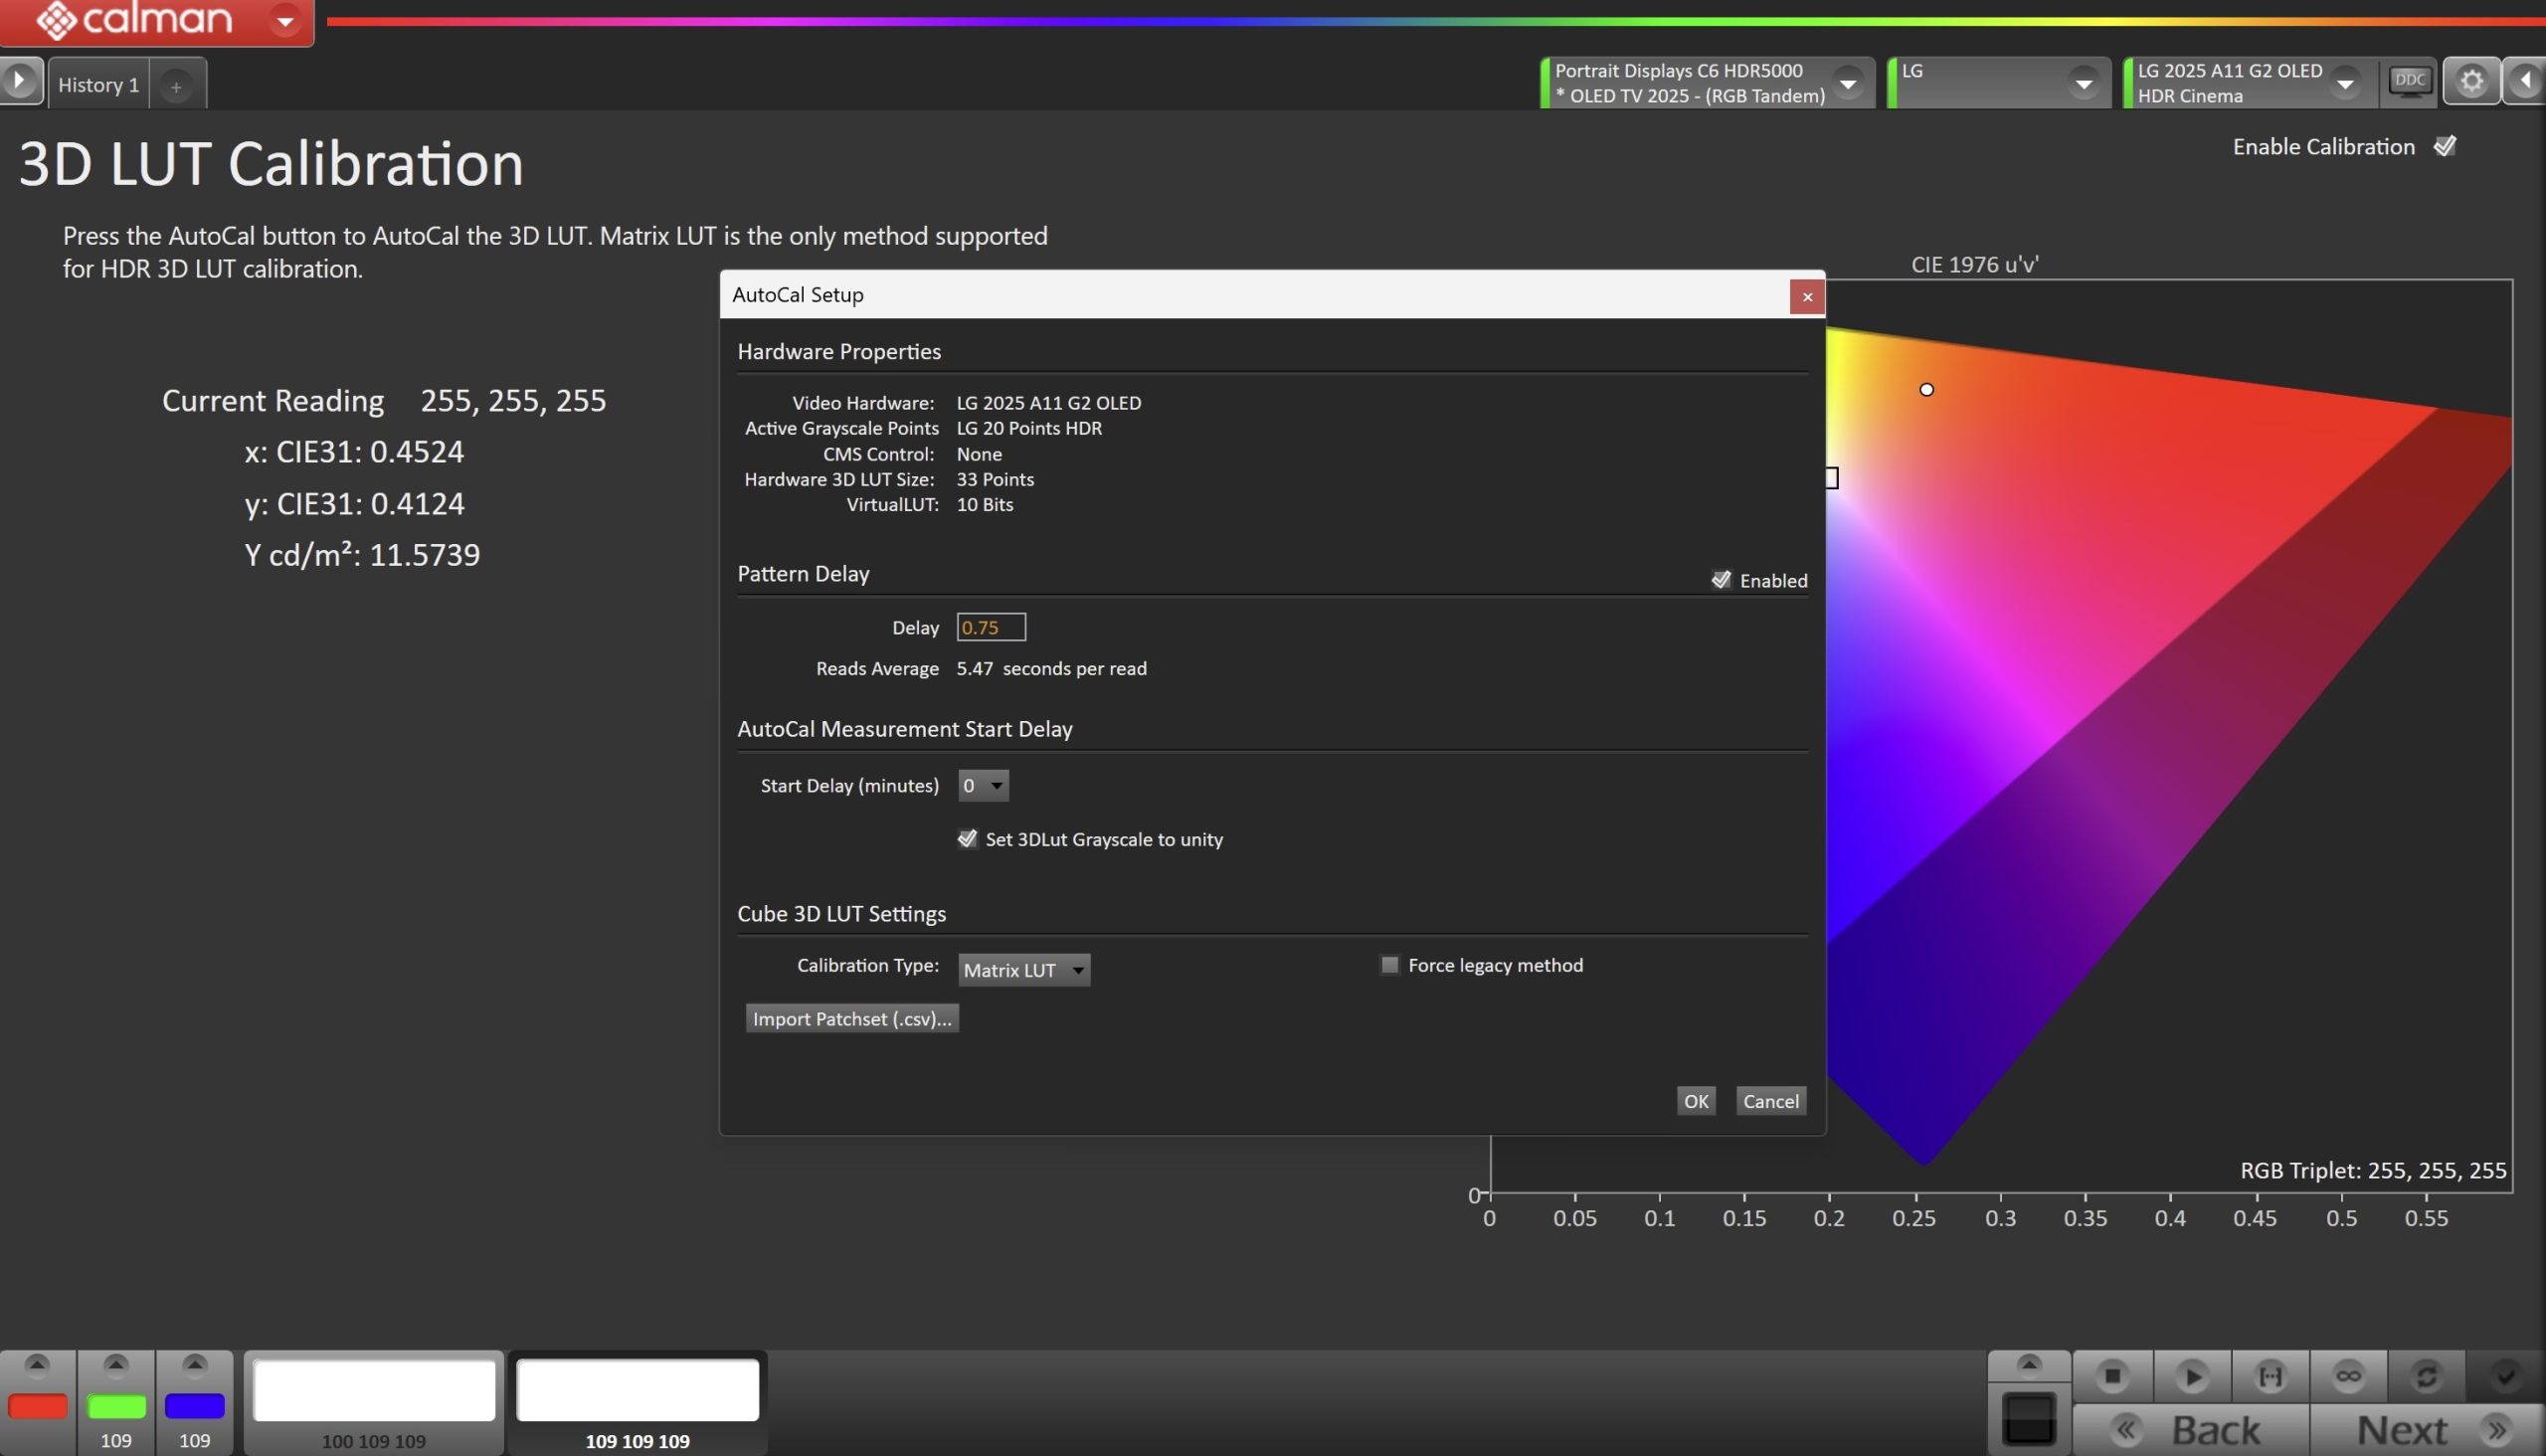
Task: Click the y: CIE31: 0.4124 value
Action: pyautogui.click(x=354, y=503)
